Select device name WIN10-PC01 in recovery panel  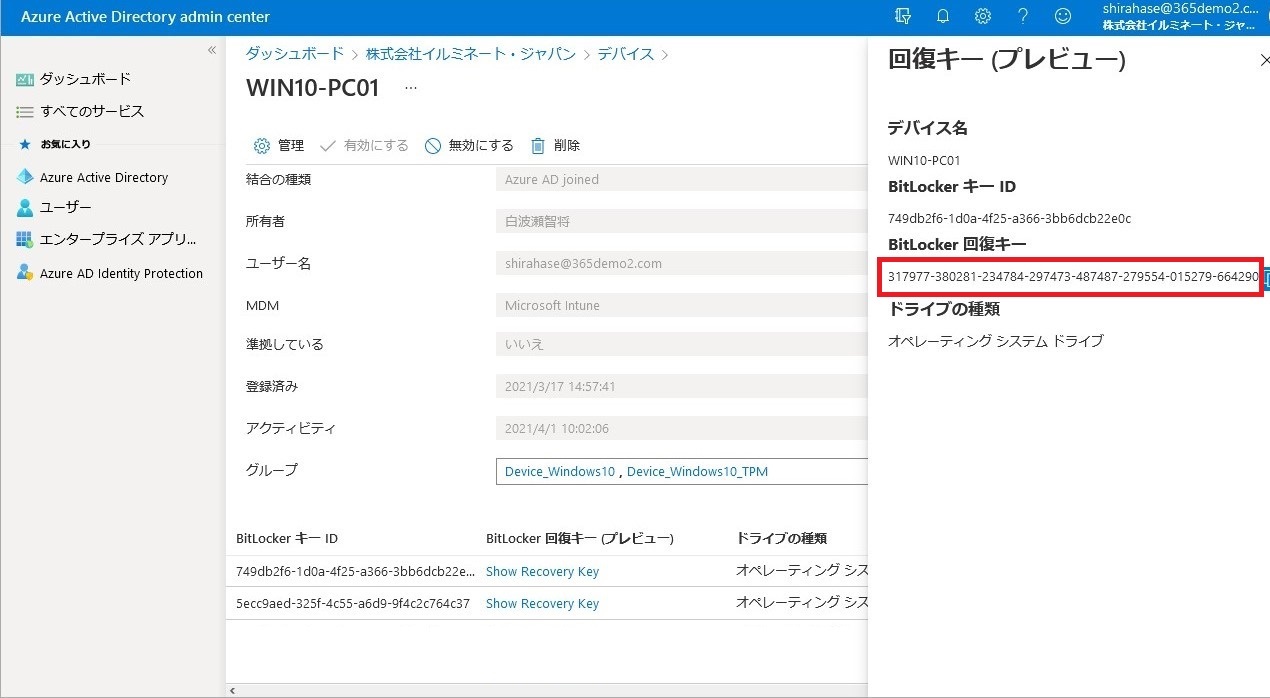point(924,160)
